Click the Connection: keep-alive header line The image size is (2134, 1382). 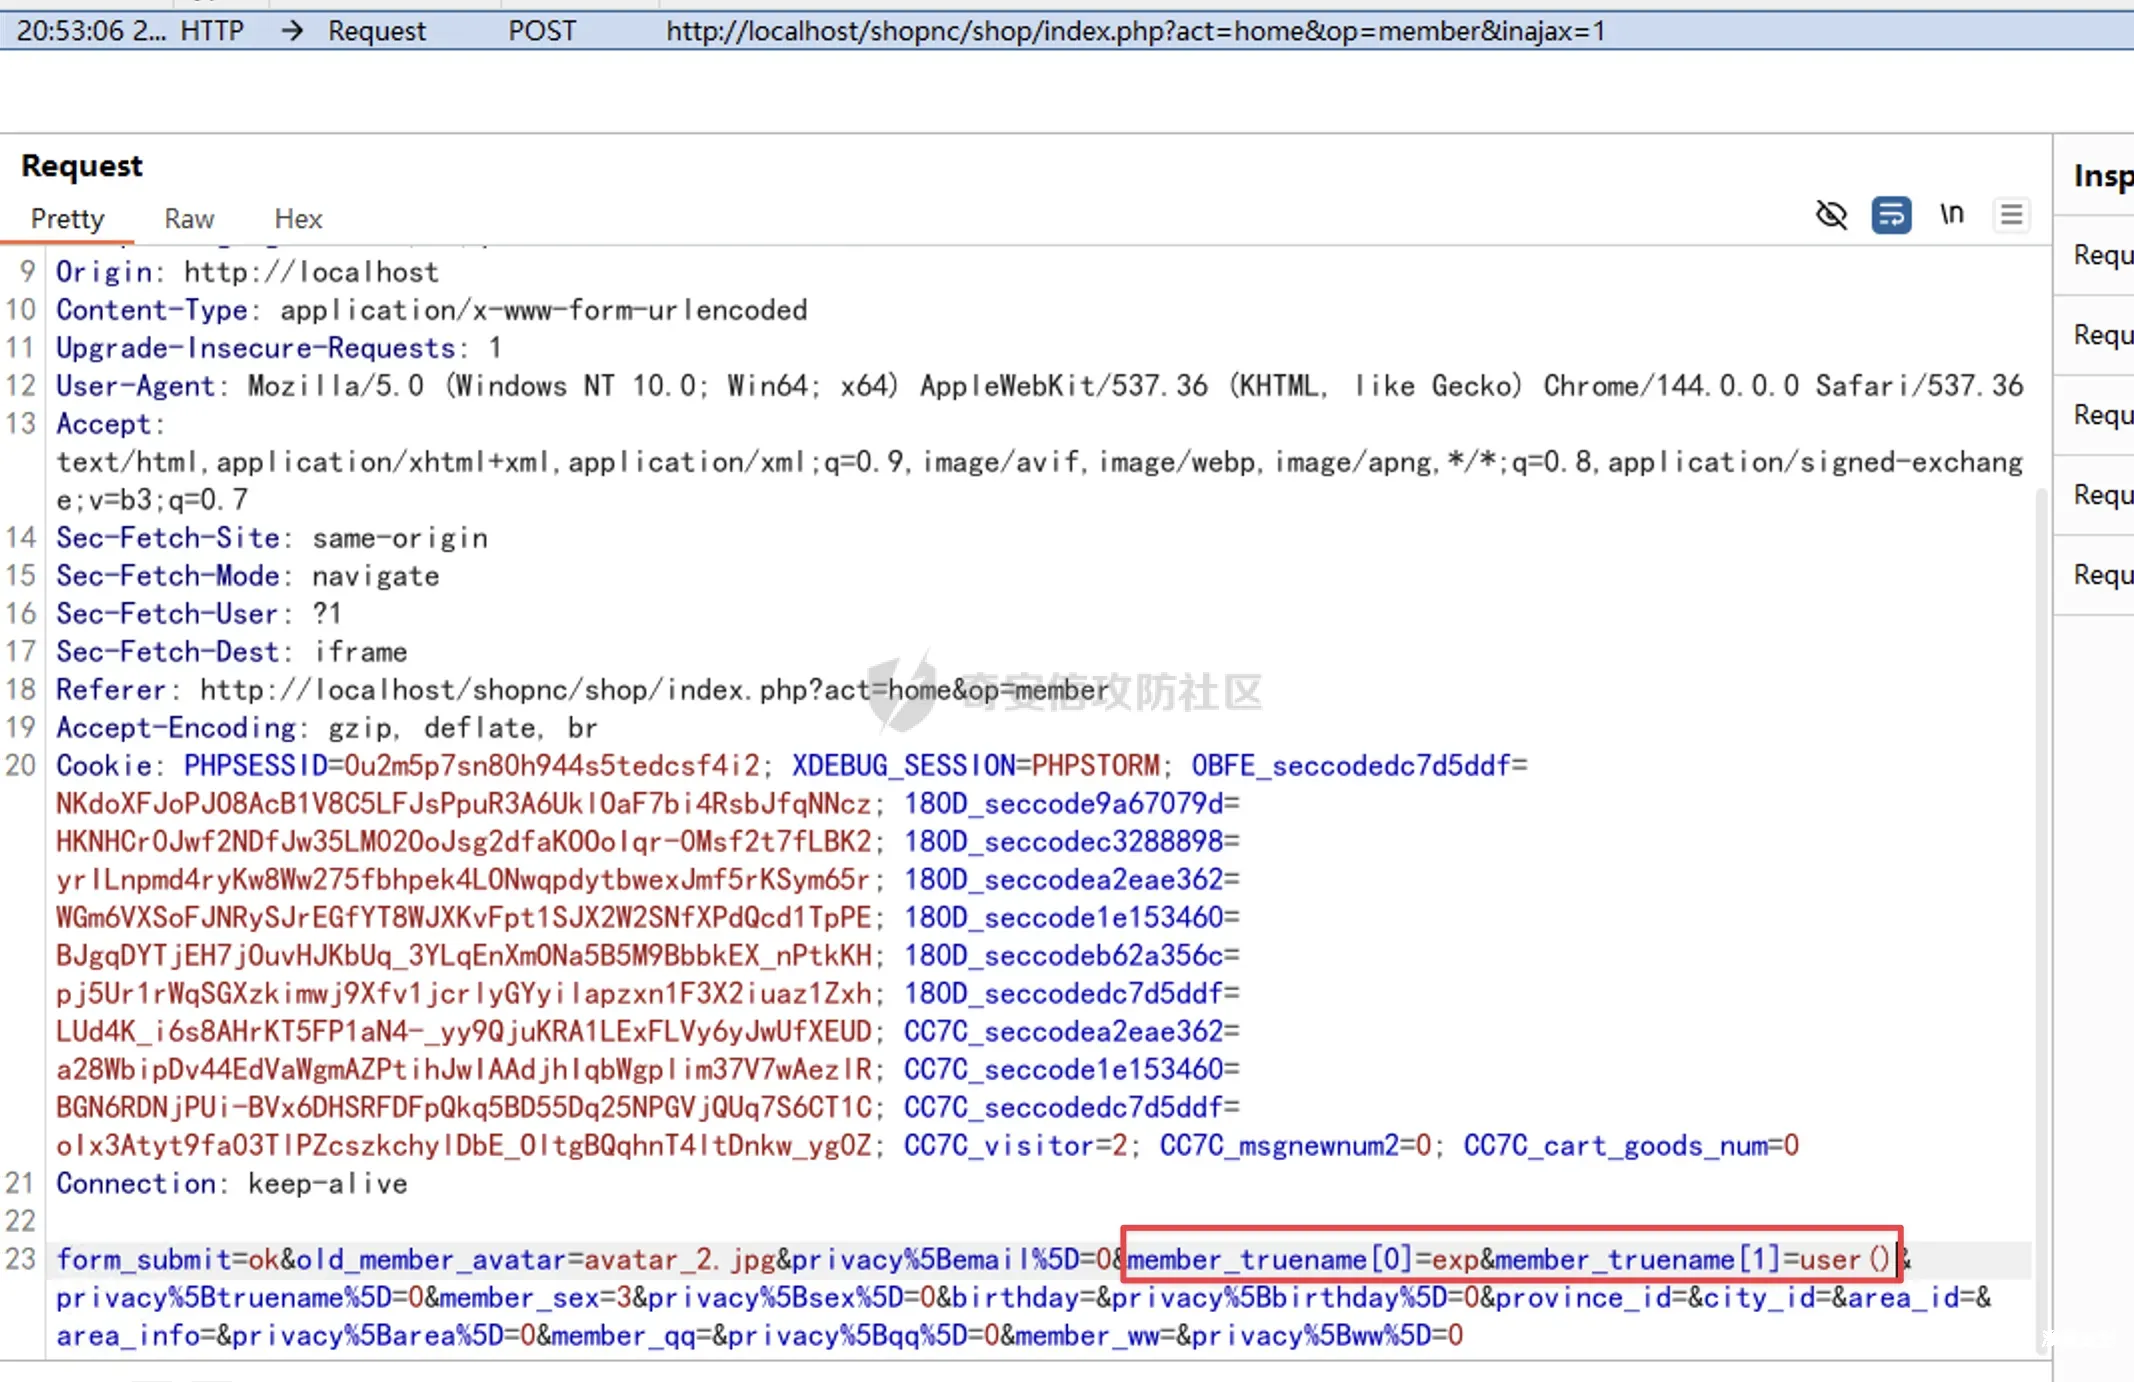pos(230,1184)
